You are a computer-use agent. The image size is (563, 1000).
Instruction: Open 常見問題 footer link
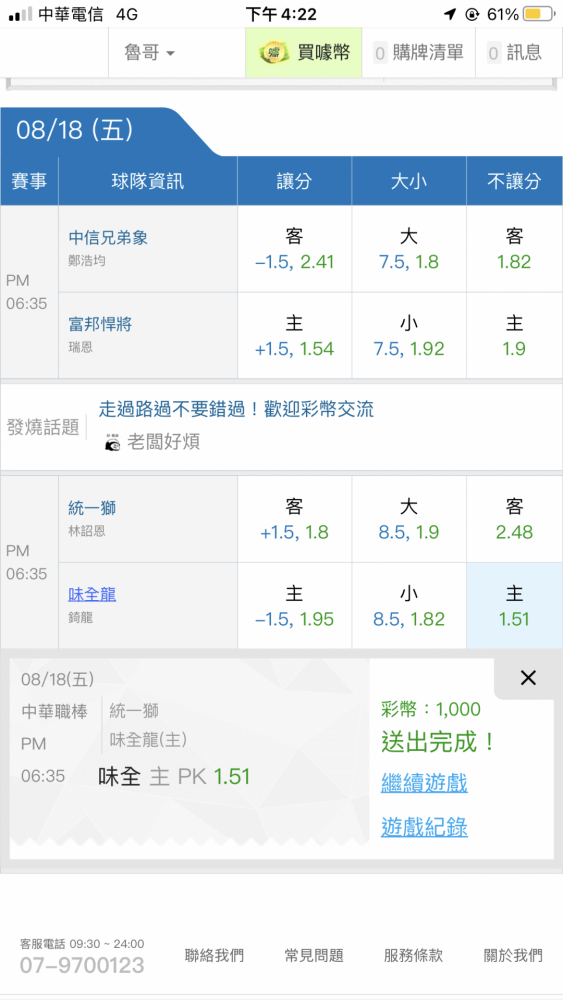[x=314, y=955]
